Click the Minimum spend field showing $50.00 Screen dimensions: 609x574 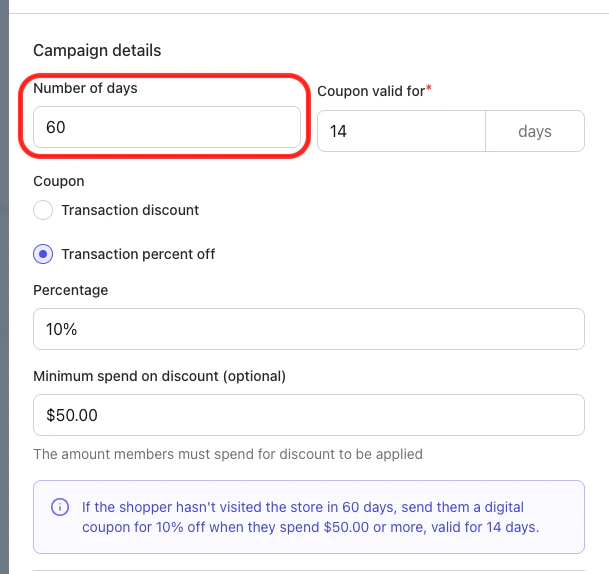308,415
